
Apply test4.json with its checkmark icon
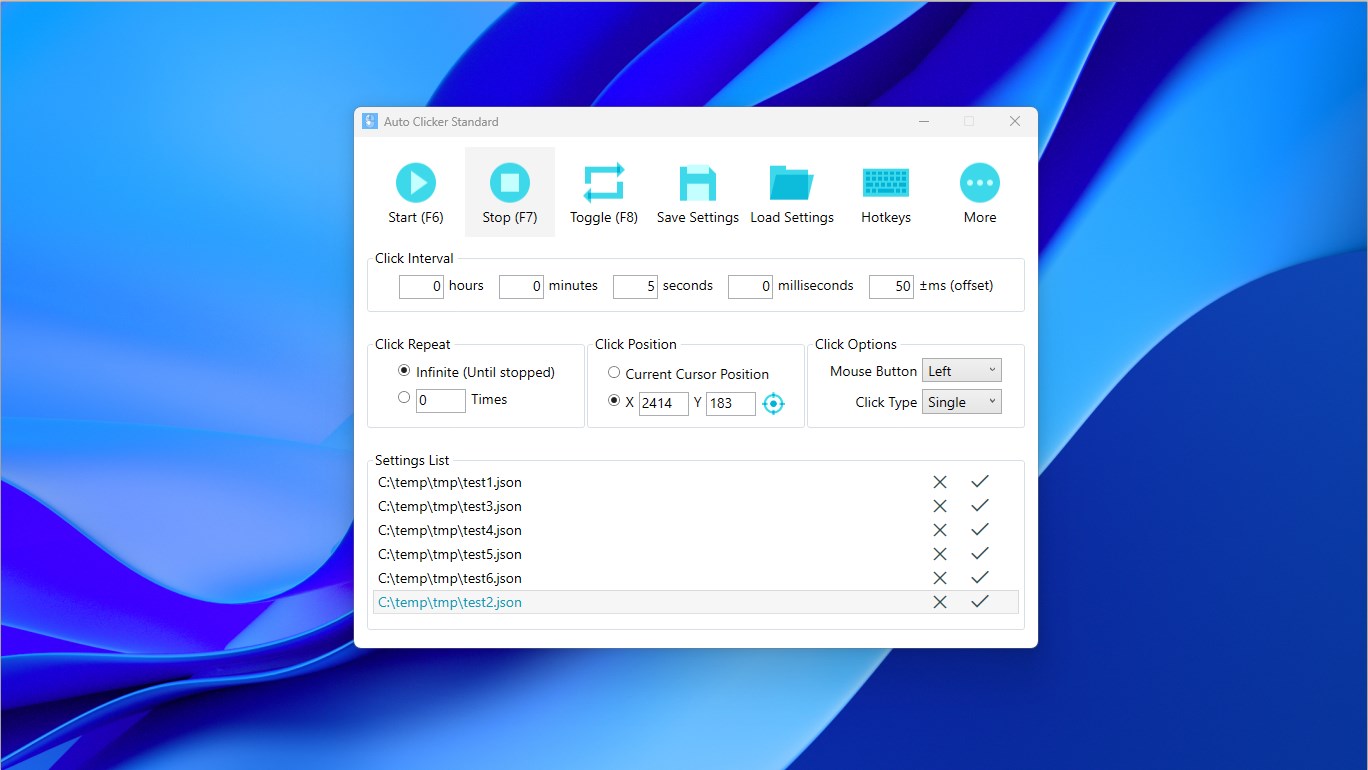(x=980, y=530)
